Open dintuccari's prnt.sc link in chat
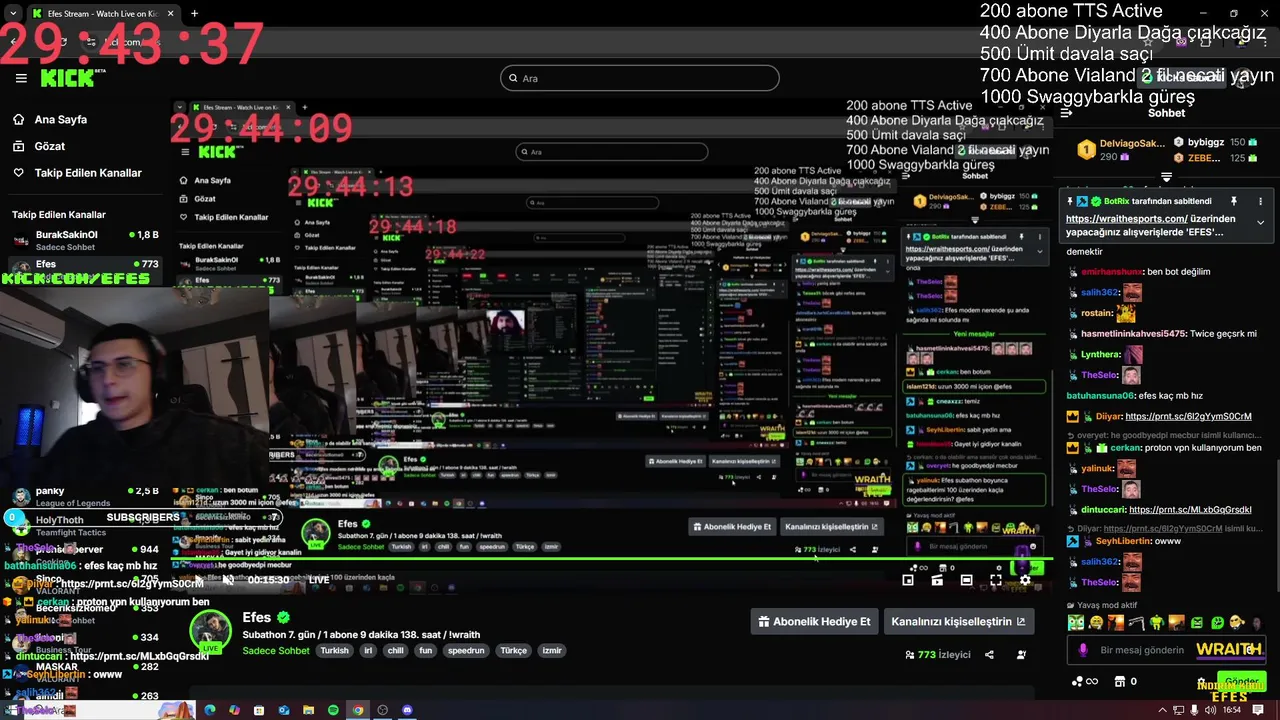 click(x=1190, y=509)
